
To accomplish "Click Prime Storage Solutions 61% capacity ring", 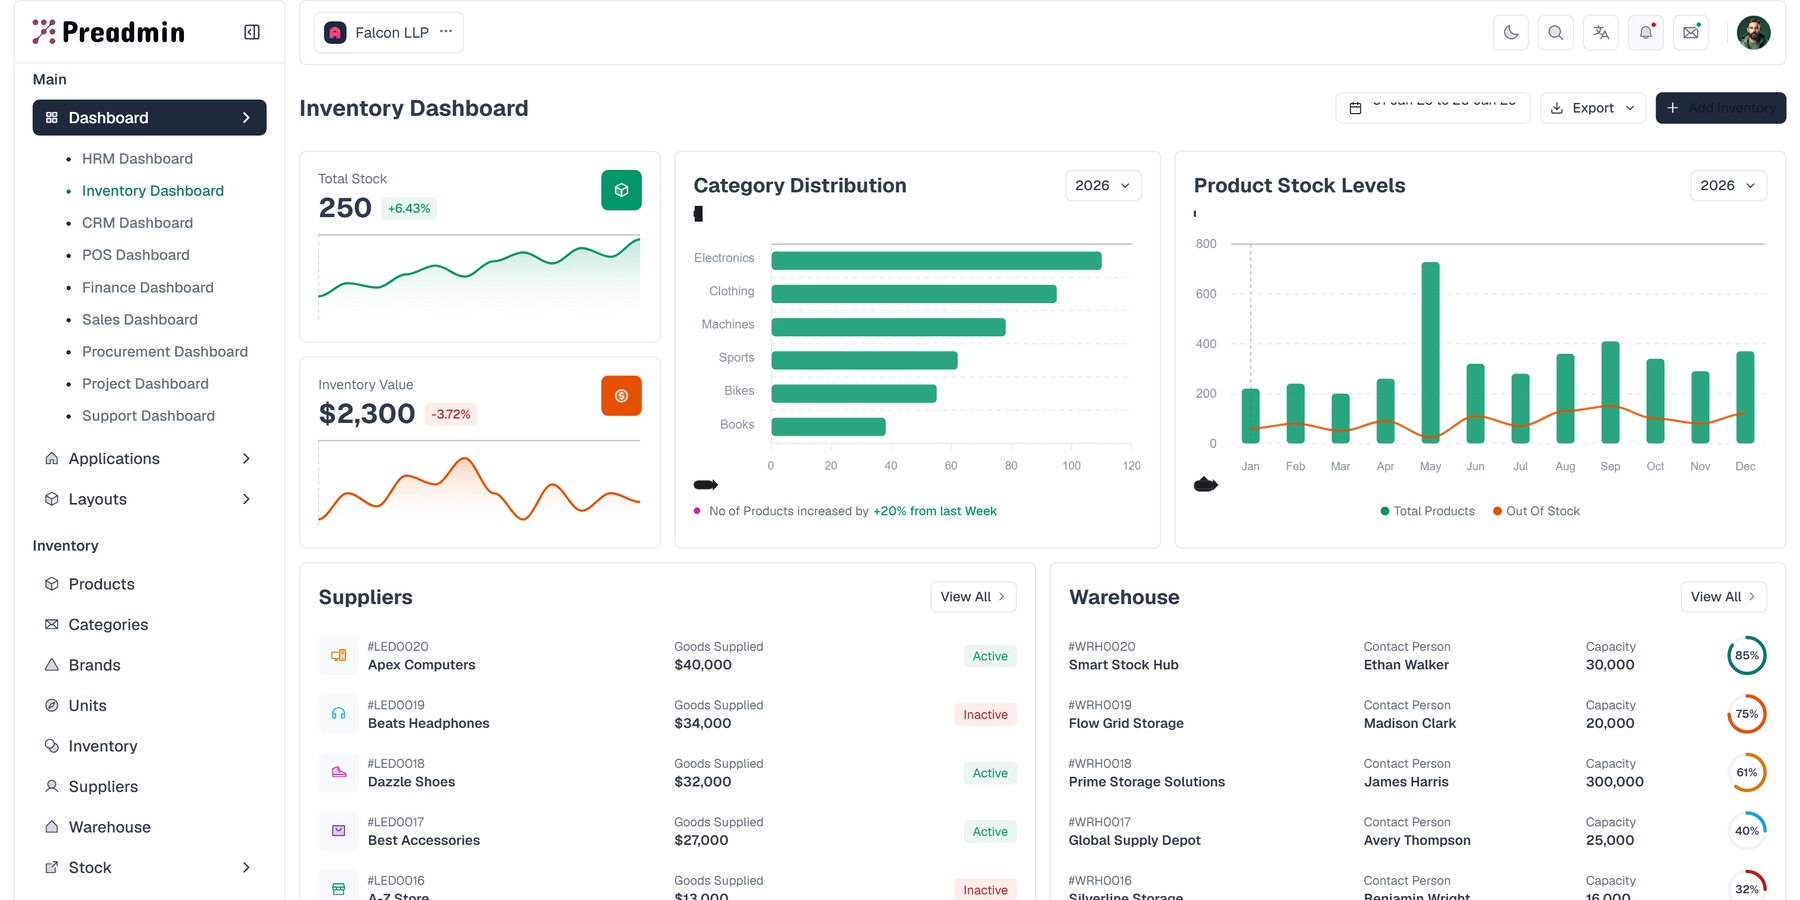I will pyautogui.click(x=1747, y=773).
